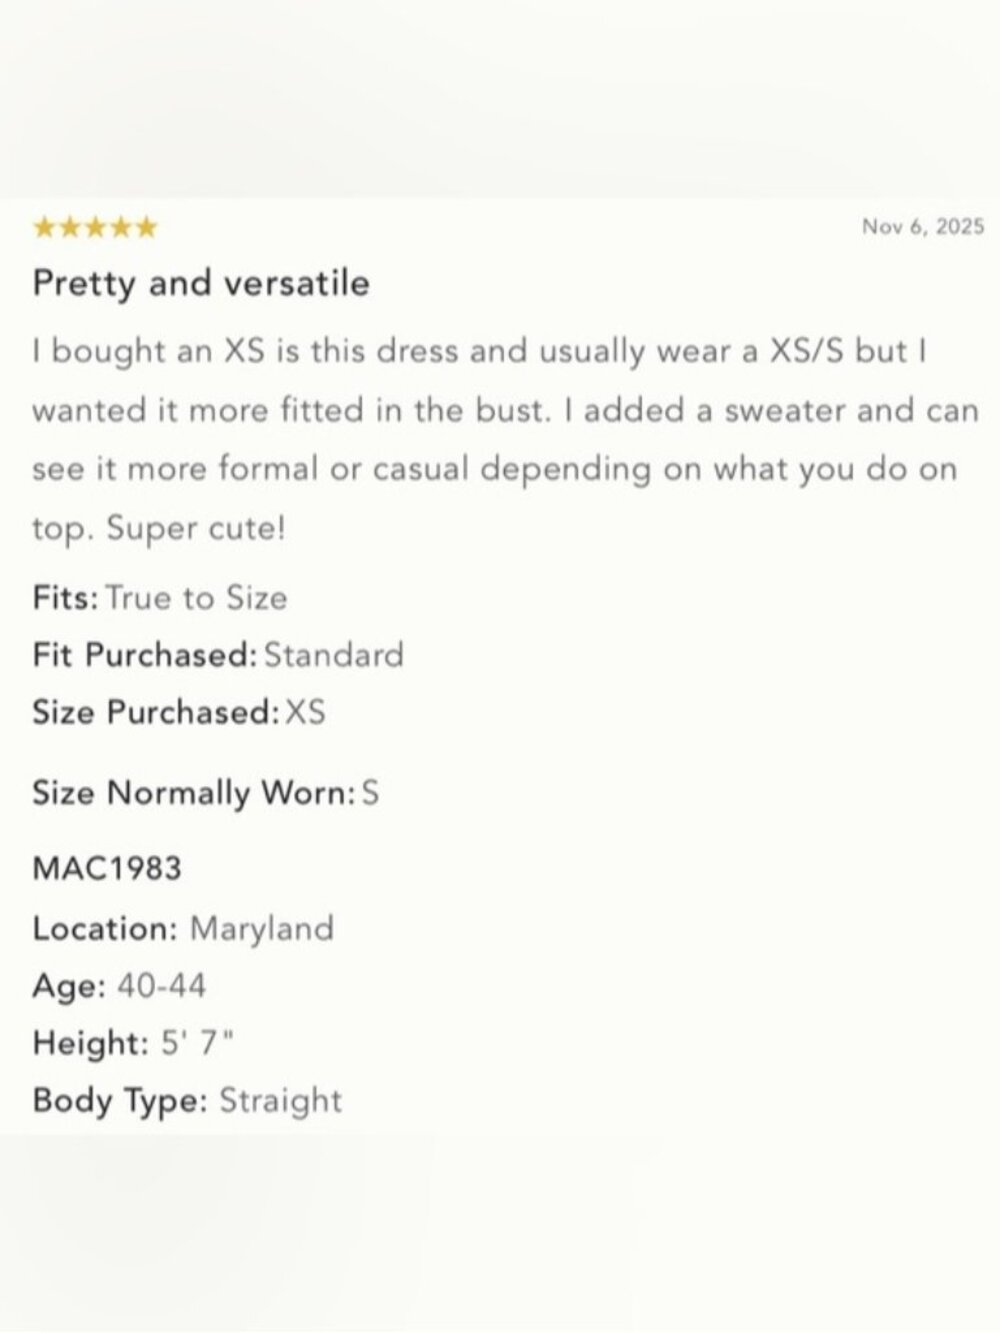Click the 'Size Normally Worn: S' line
The image size is (1000, 1333).
206,793
